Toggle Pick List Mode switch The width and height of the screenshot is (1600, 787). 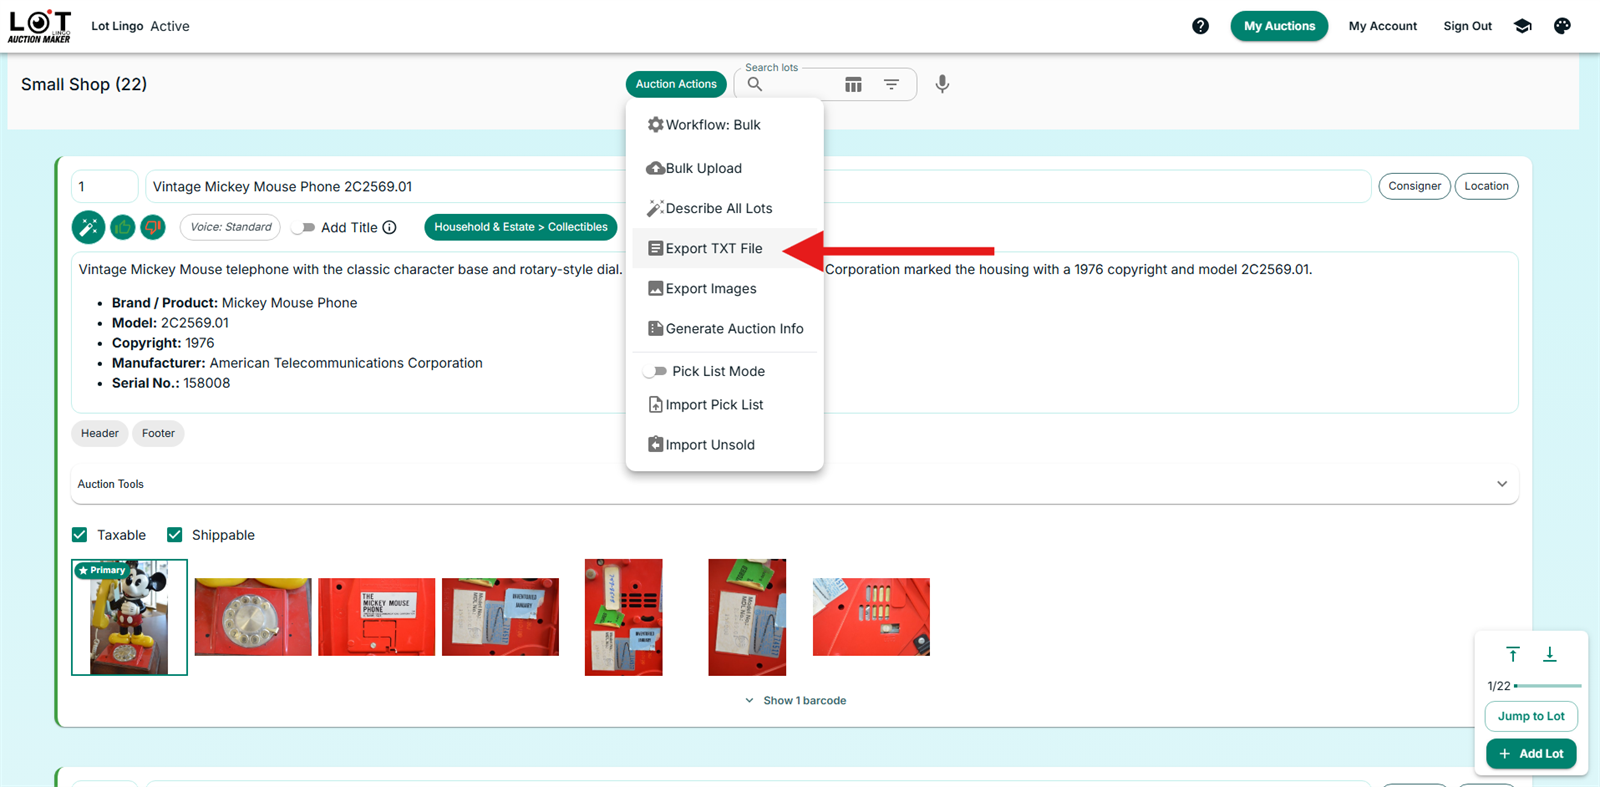[655, 371]
